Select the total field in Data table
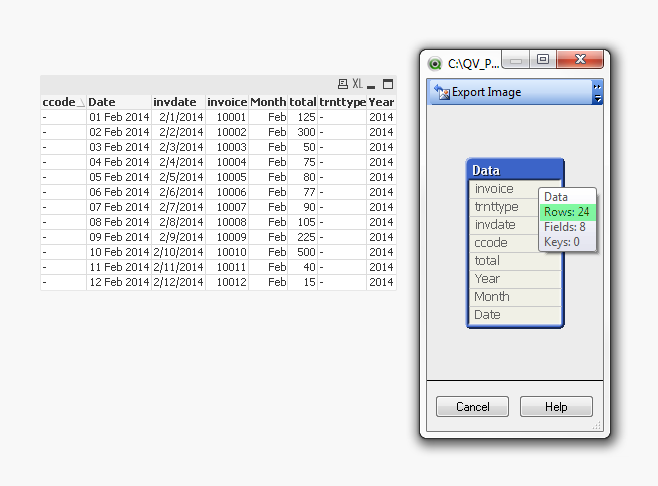The height and width of the screenshot is (486, 658). click(515, 261)
